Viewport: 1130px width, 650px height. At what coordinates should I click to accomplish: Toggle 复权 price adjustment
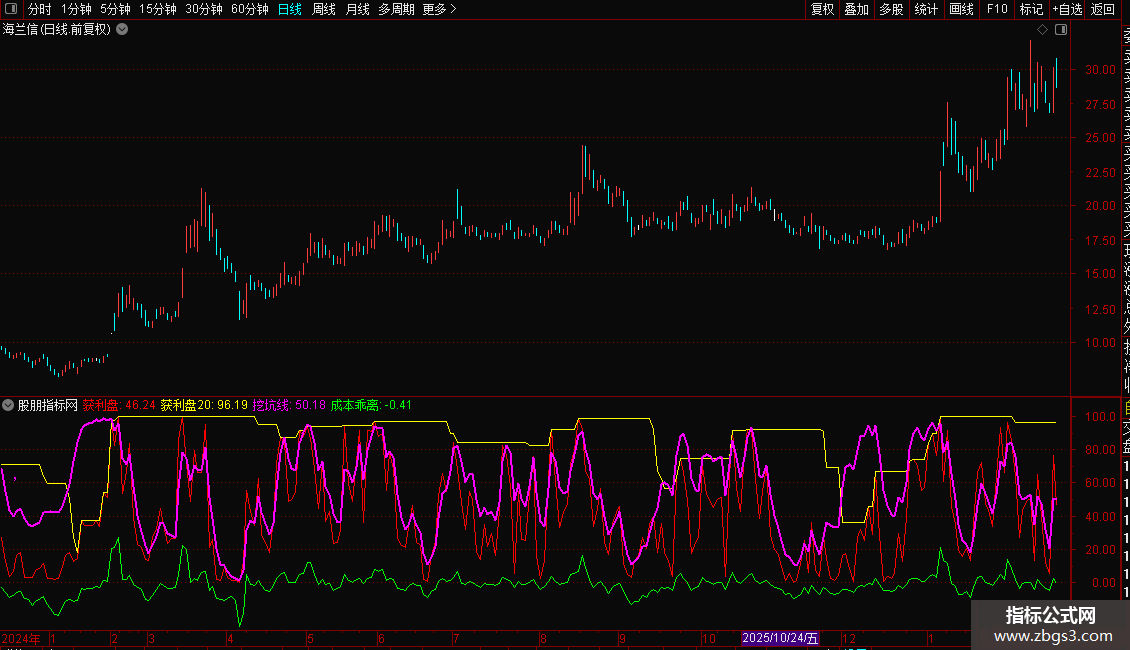822,9
